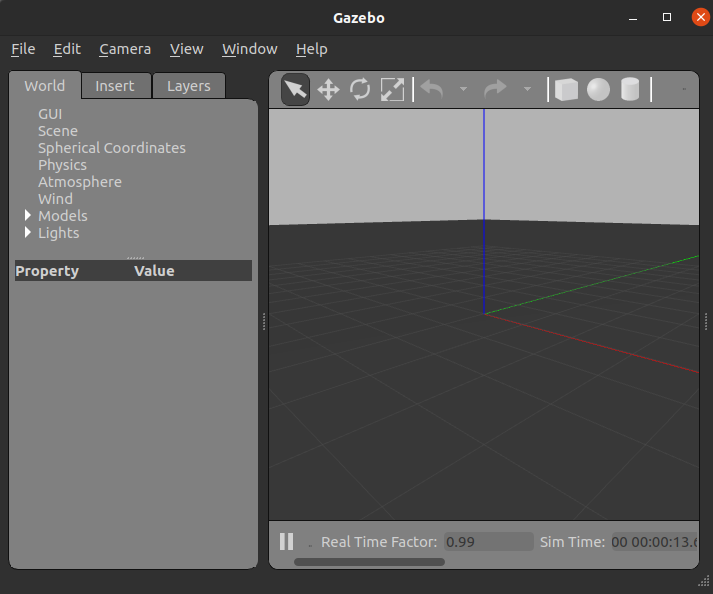Expand the Lights tree item
The width and height of the screenshot is (713, 594).
pos(28,233)
